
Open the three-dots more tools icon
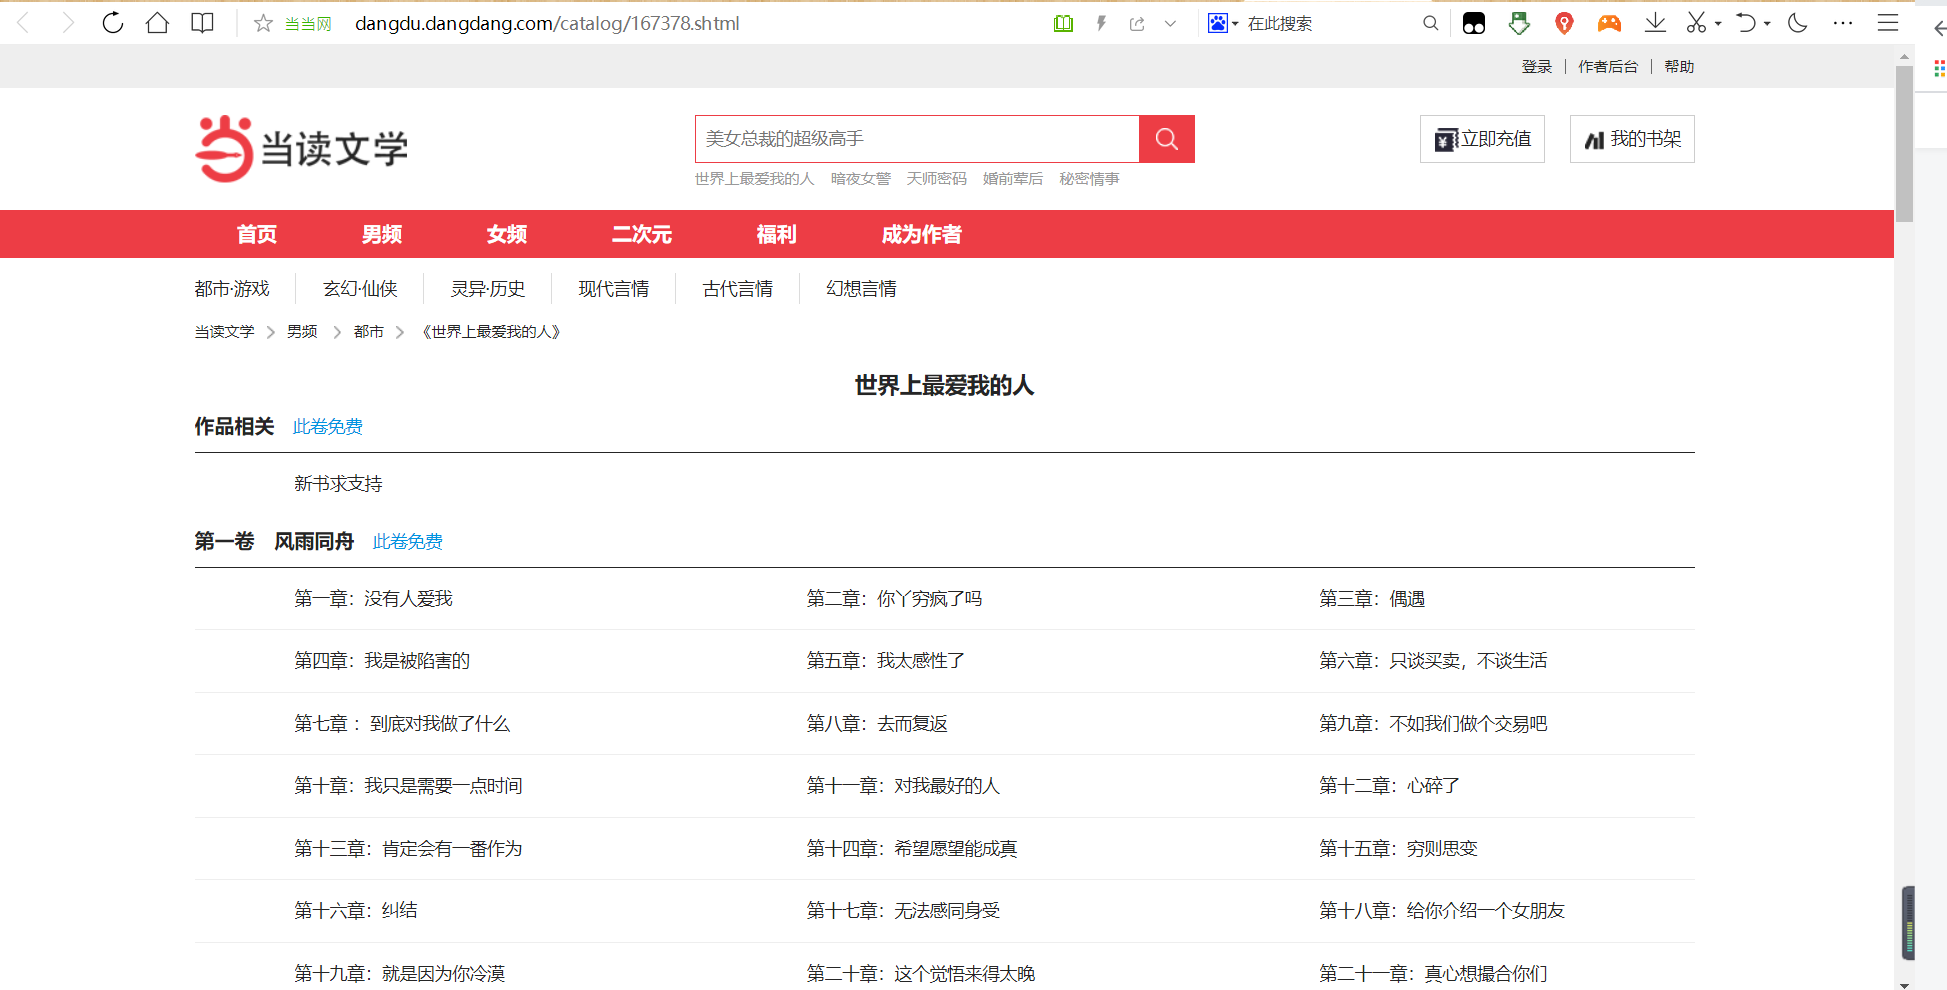tap(1843, 23)
